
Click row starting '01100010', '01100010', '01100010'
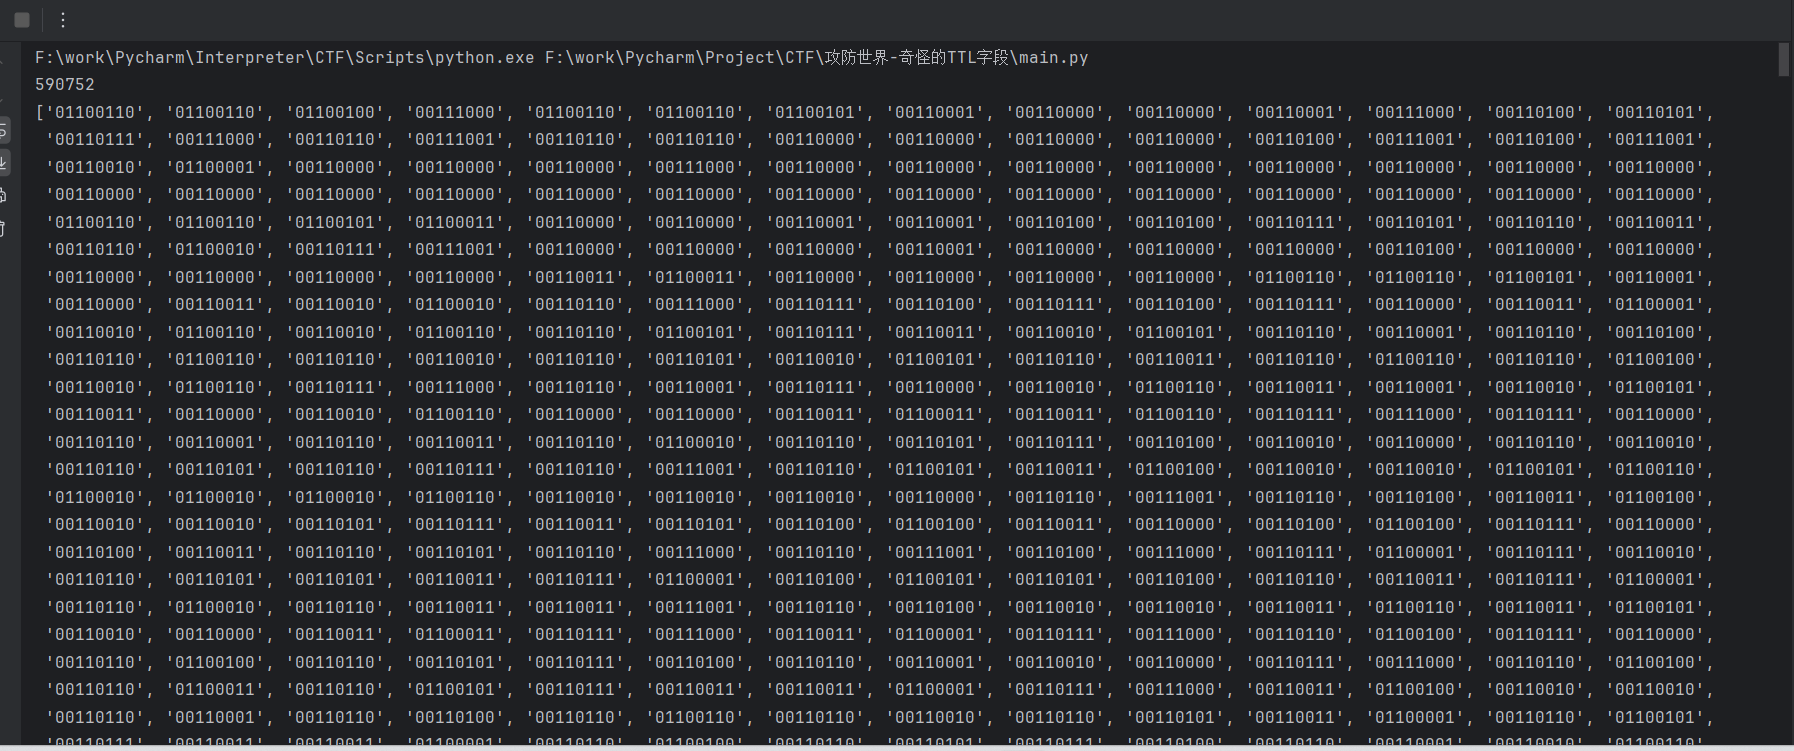tap(880, 498)
